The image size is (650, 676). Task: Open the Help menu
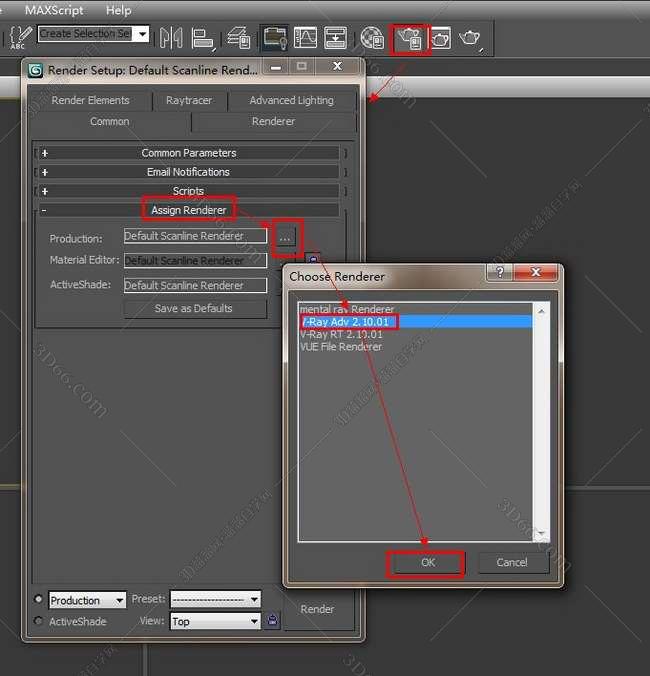pyautogui.click(x=119, y=10)
